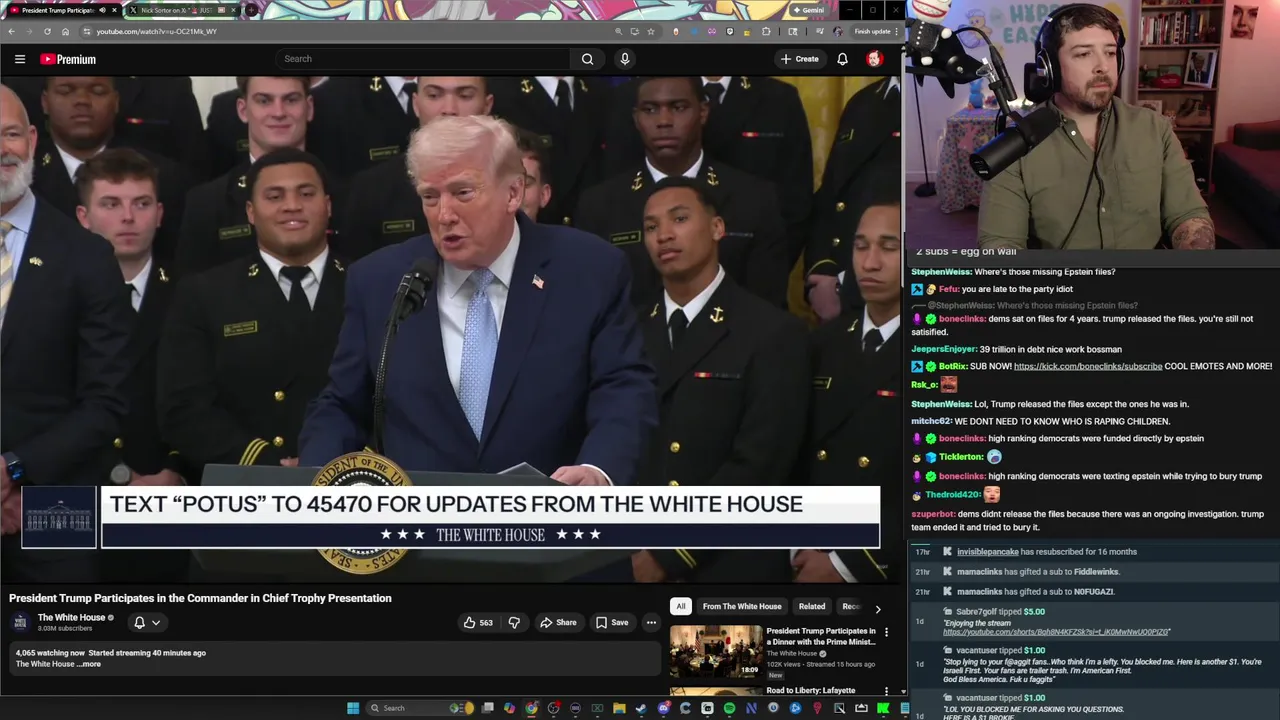Open the Road to Liberty: Lafayette video title

(x=811, y=690)
